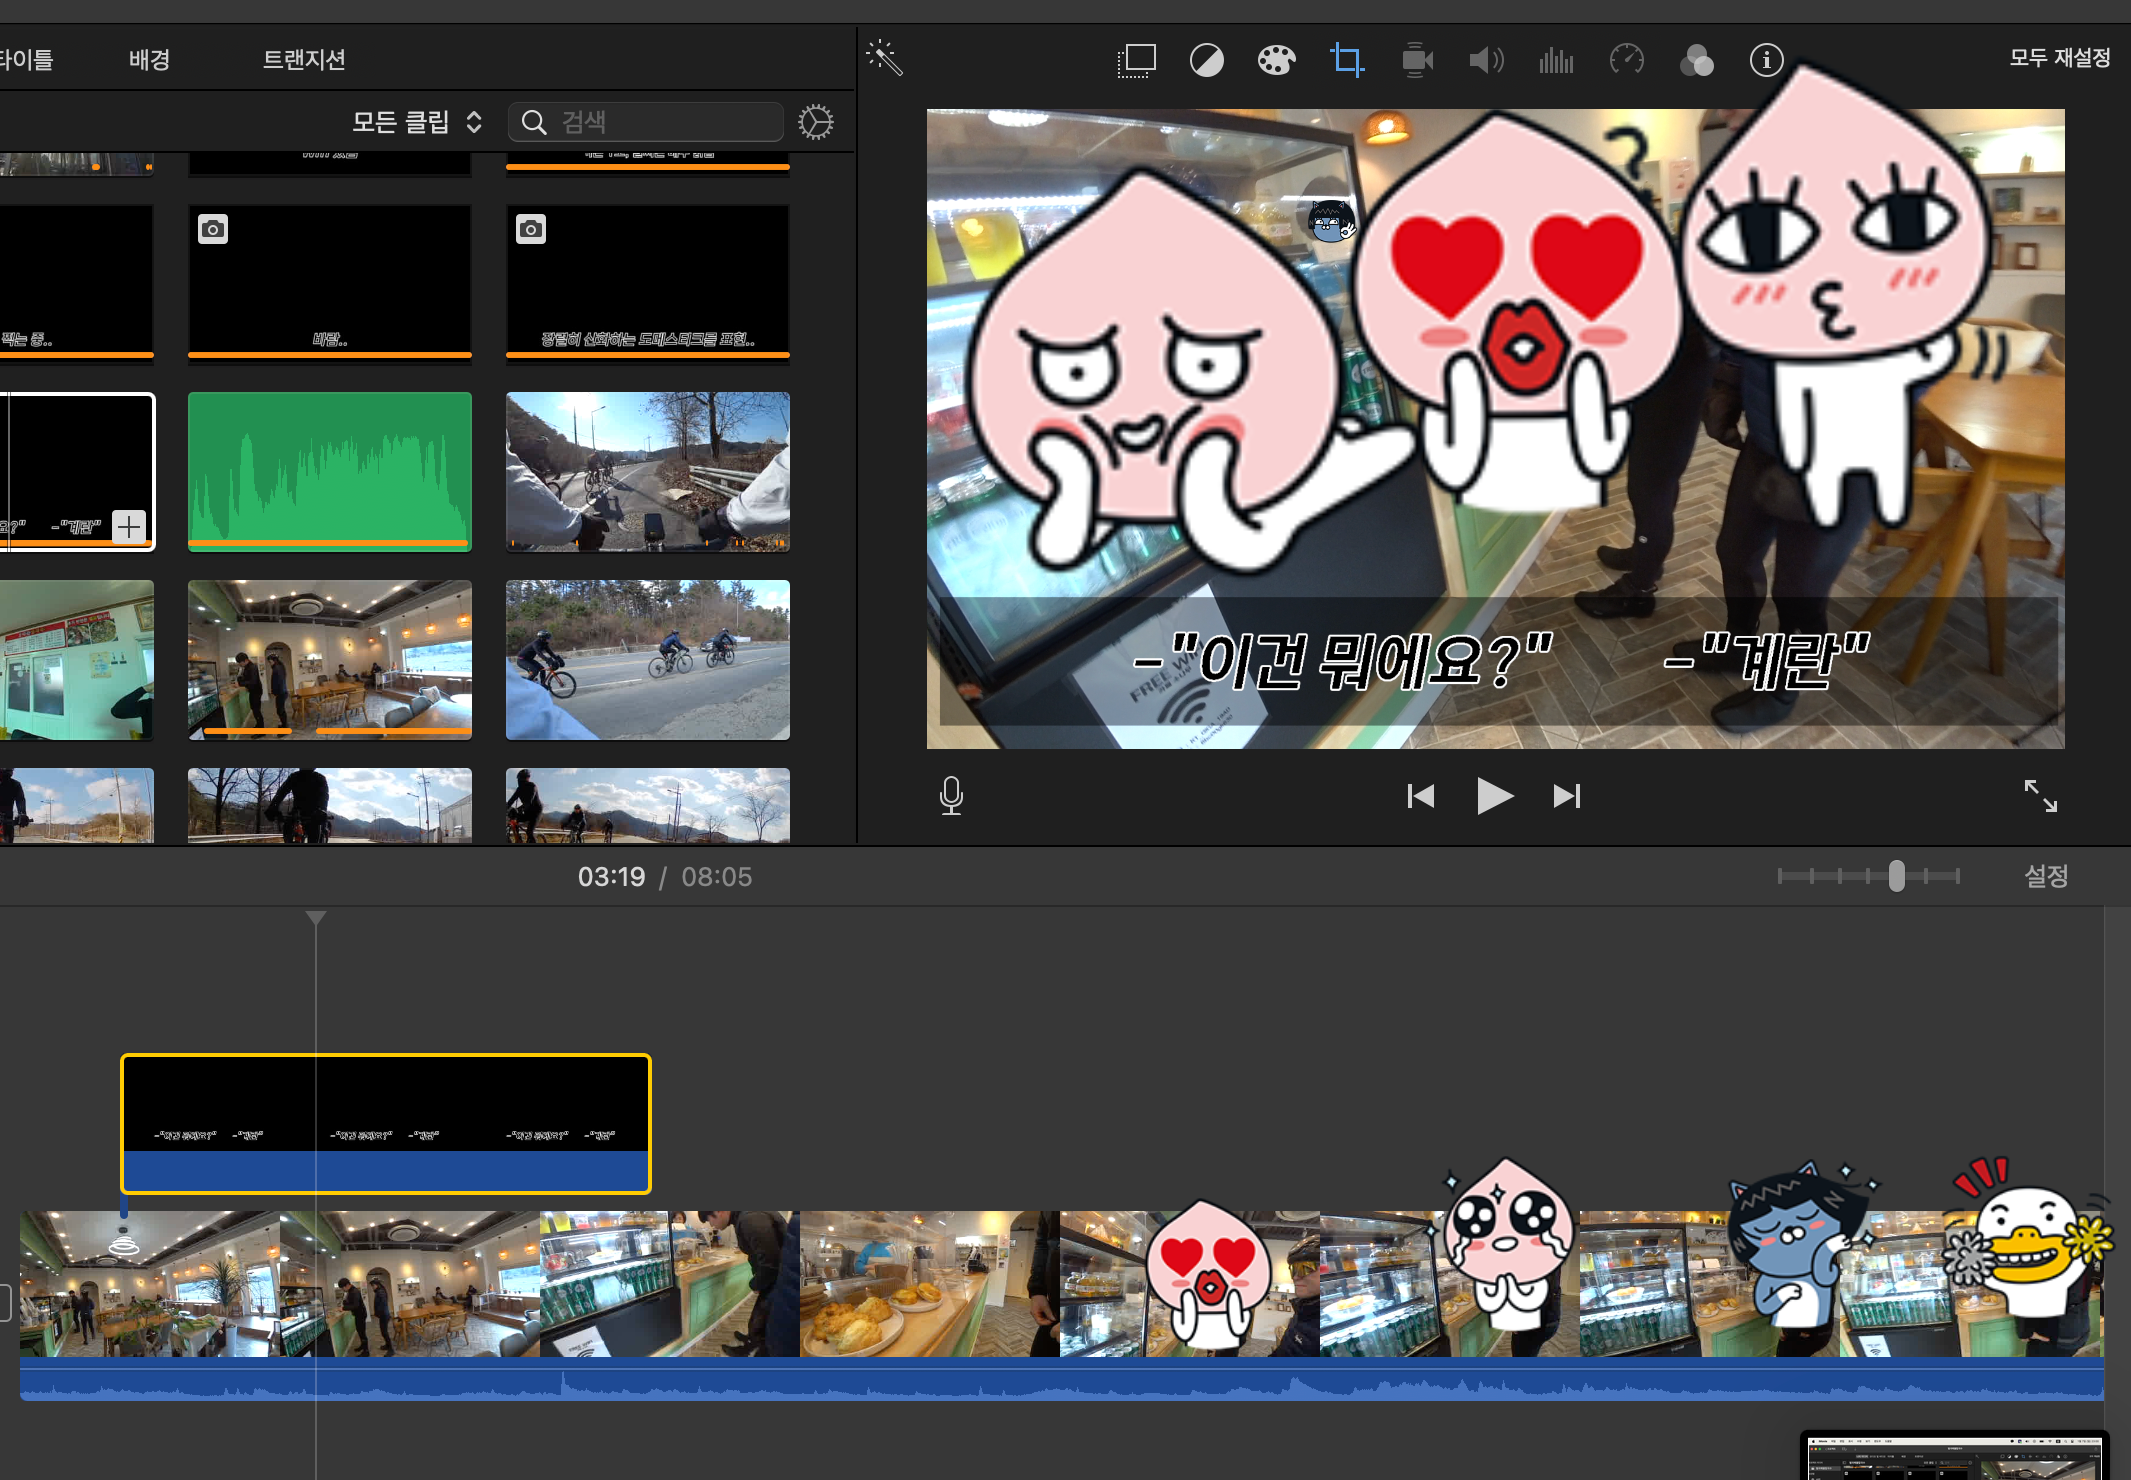Open the timeline 설정 options
This screenshot has height=1480, width=2131.
tap(2045, 876)
